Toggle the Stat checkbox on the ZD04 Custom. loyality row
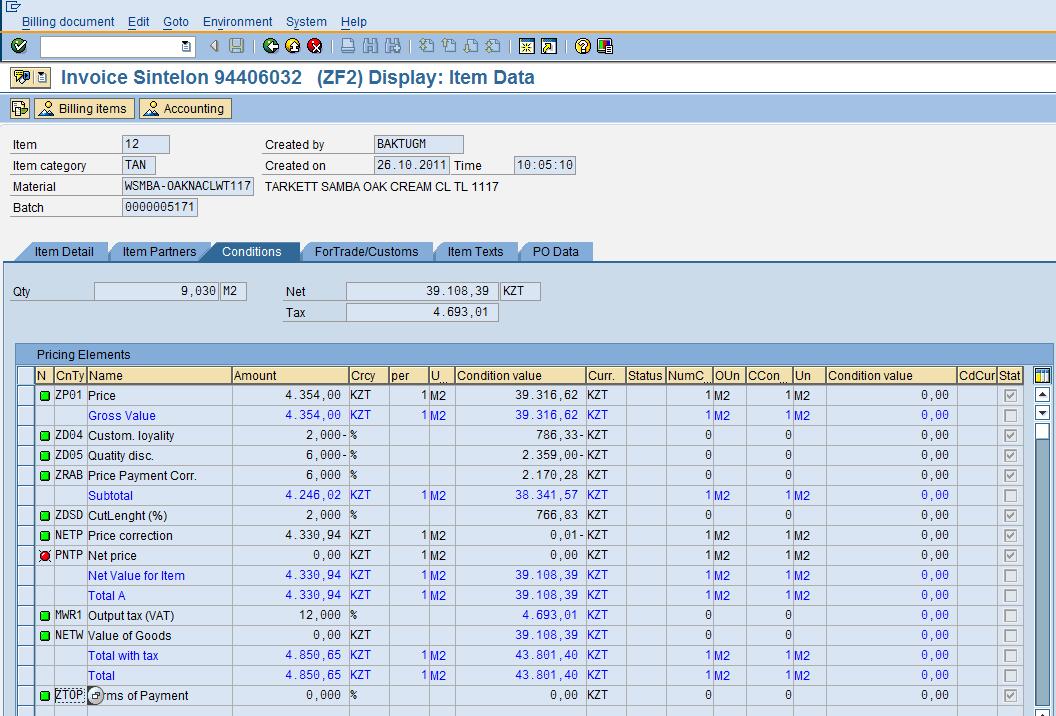The width and height of the screenshot is (1056, 716). (1010, 436)
